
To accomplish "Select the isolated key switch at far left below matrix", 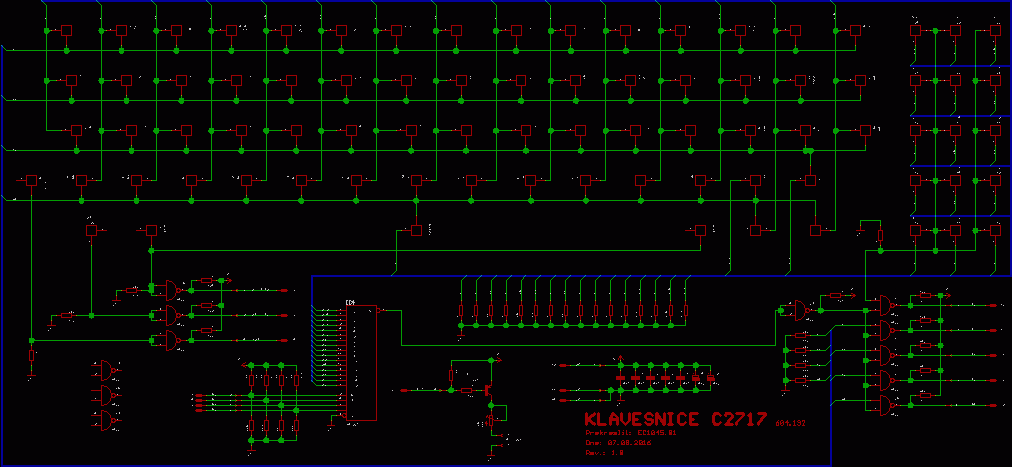I will (x=92, y=230).
